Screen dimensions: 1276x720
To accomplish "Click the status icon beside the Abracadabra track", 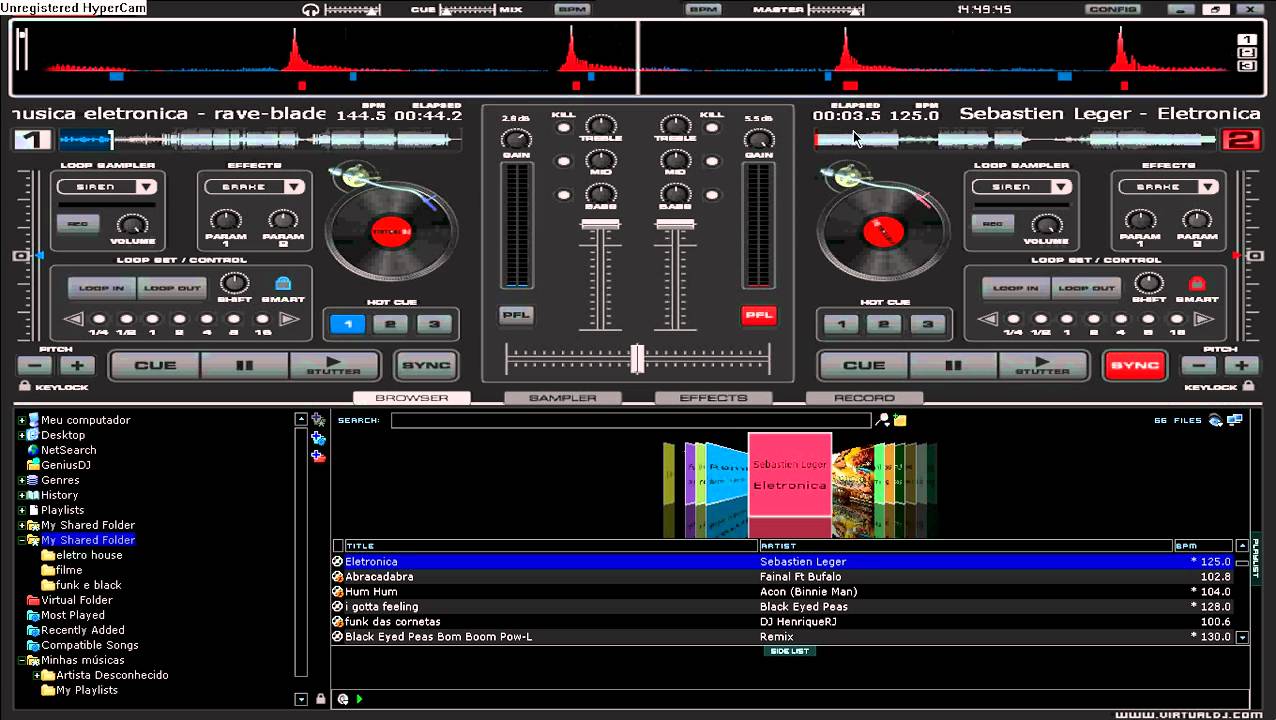I will (x=338, y=577).
